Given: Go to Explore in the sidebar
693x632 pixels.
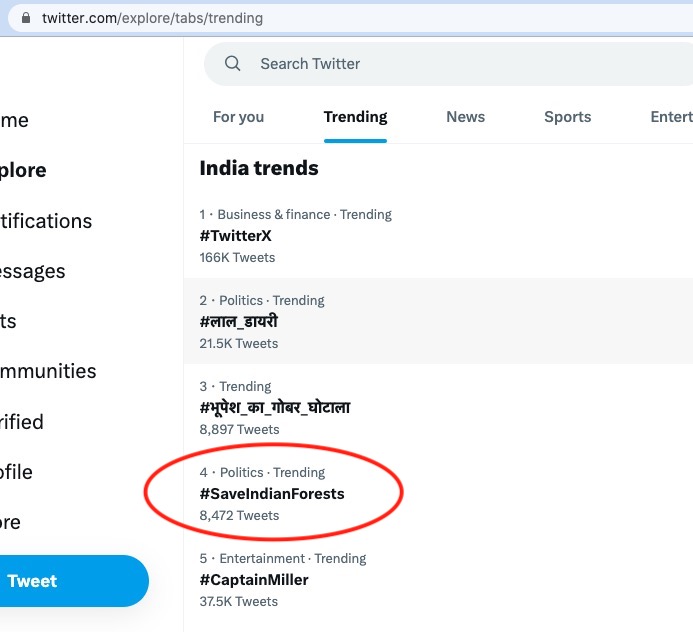Looking at the screenshot, I should point(23,170).
